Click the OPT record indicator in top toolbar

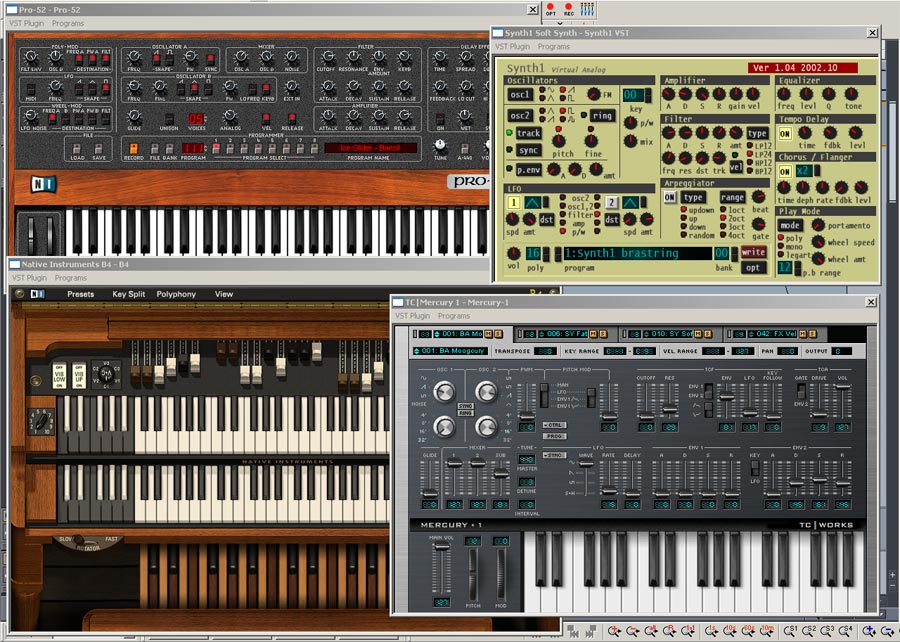click(x=550, y=9)
